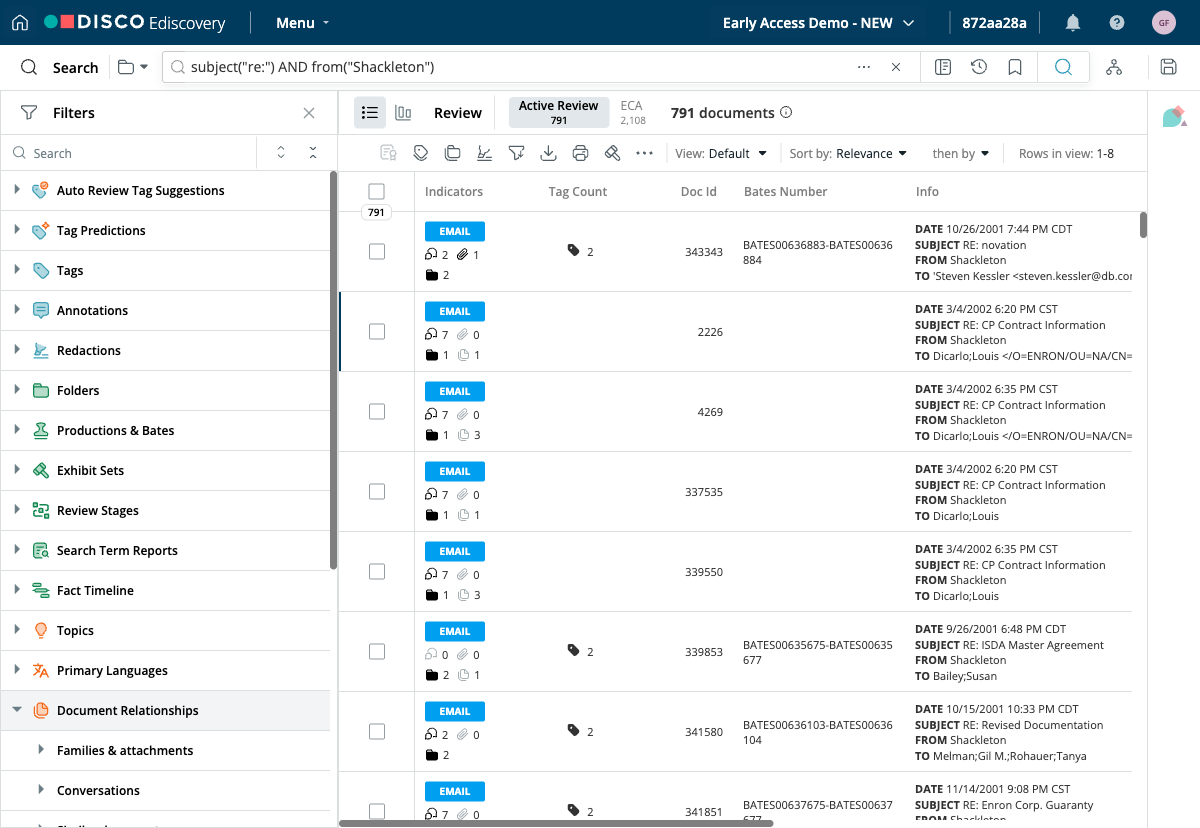Viewport: 1200px width, 828px height.
Task: Click the bookmark saved search icon
Action: point(1015,67)
